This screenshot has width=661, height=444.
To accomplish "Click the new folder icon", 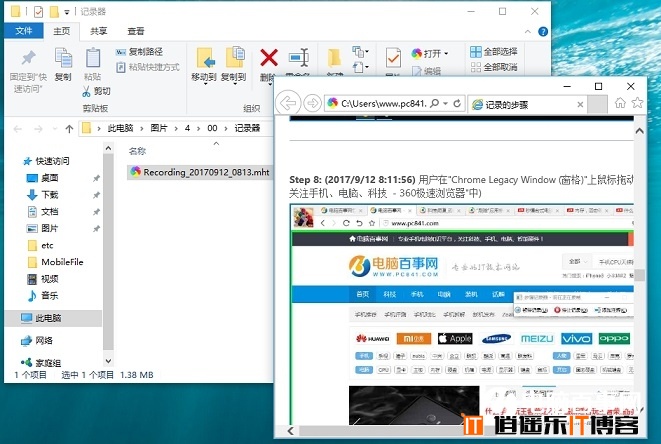I will tap(334, 58).
